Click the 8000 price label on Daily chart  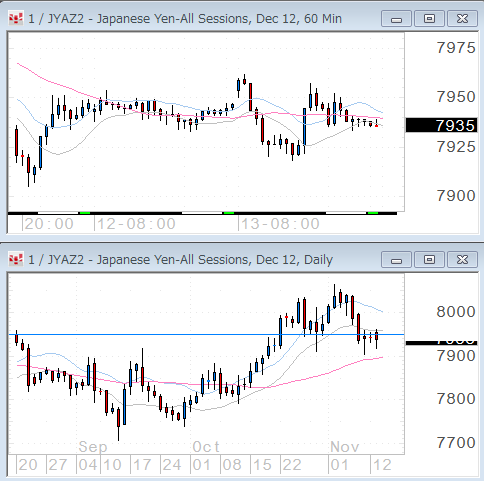456,312
